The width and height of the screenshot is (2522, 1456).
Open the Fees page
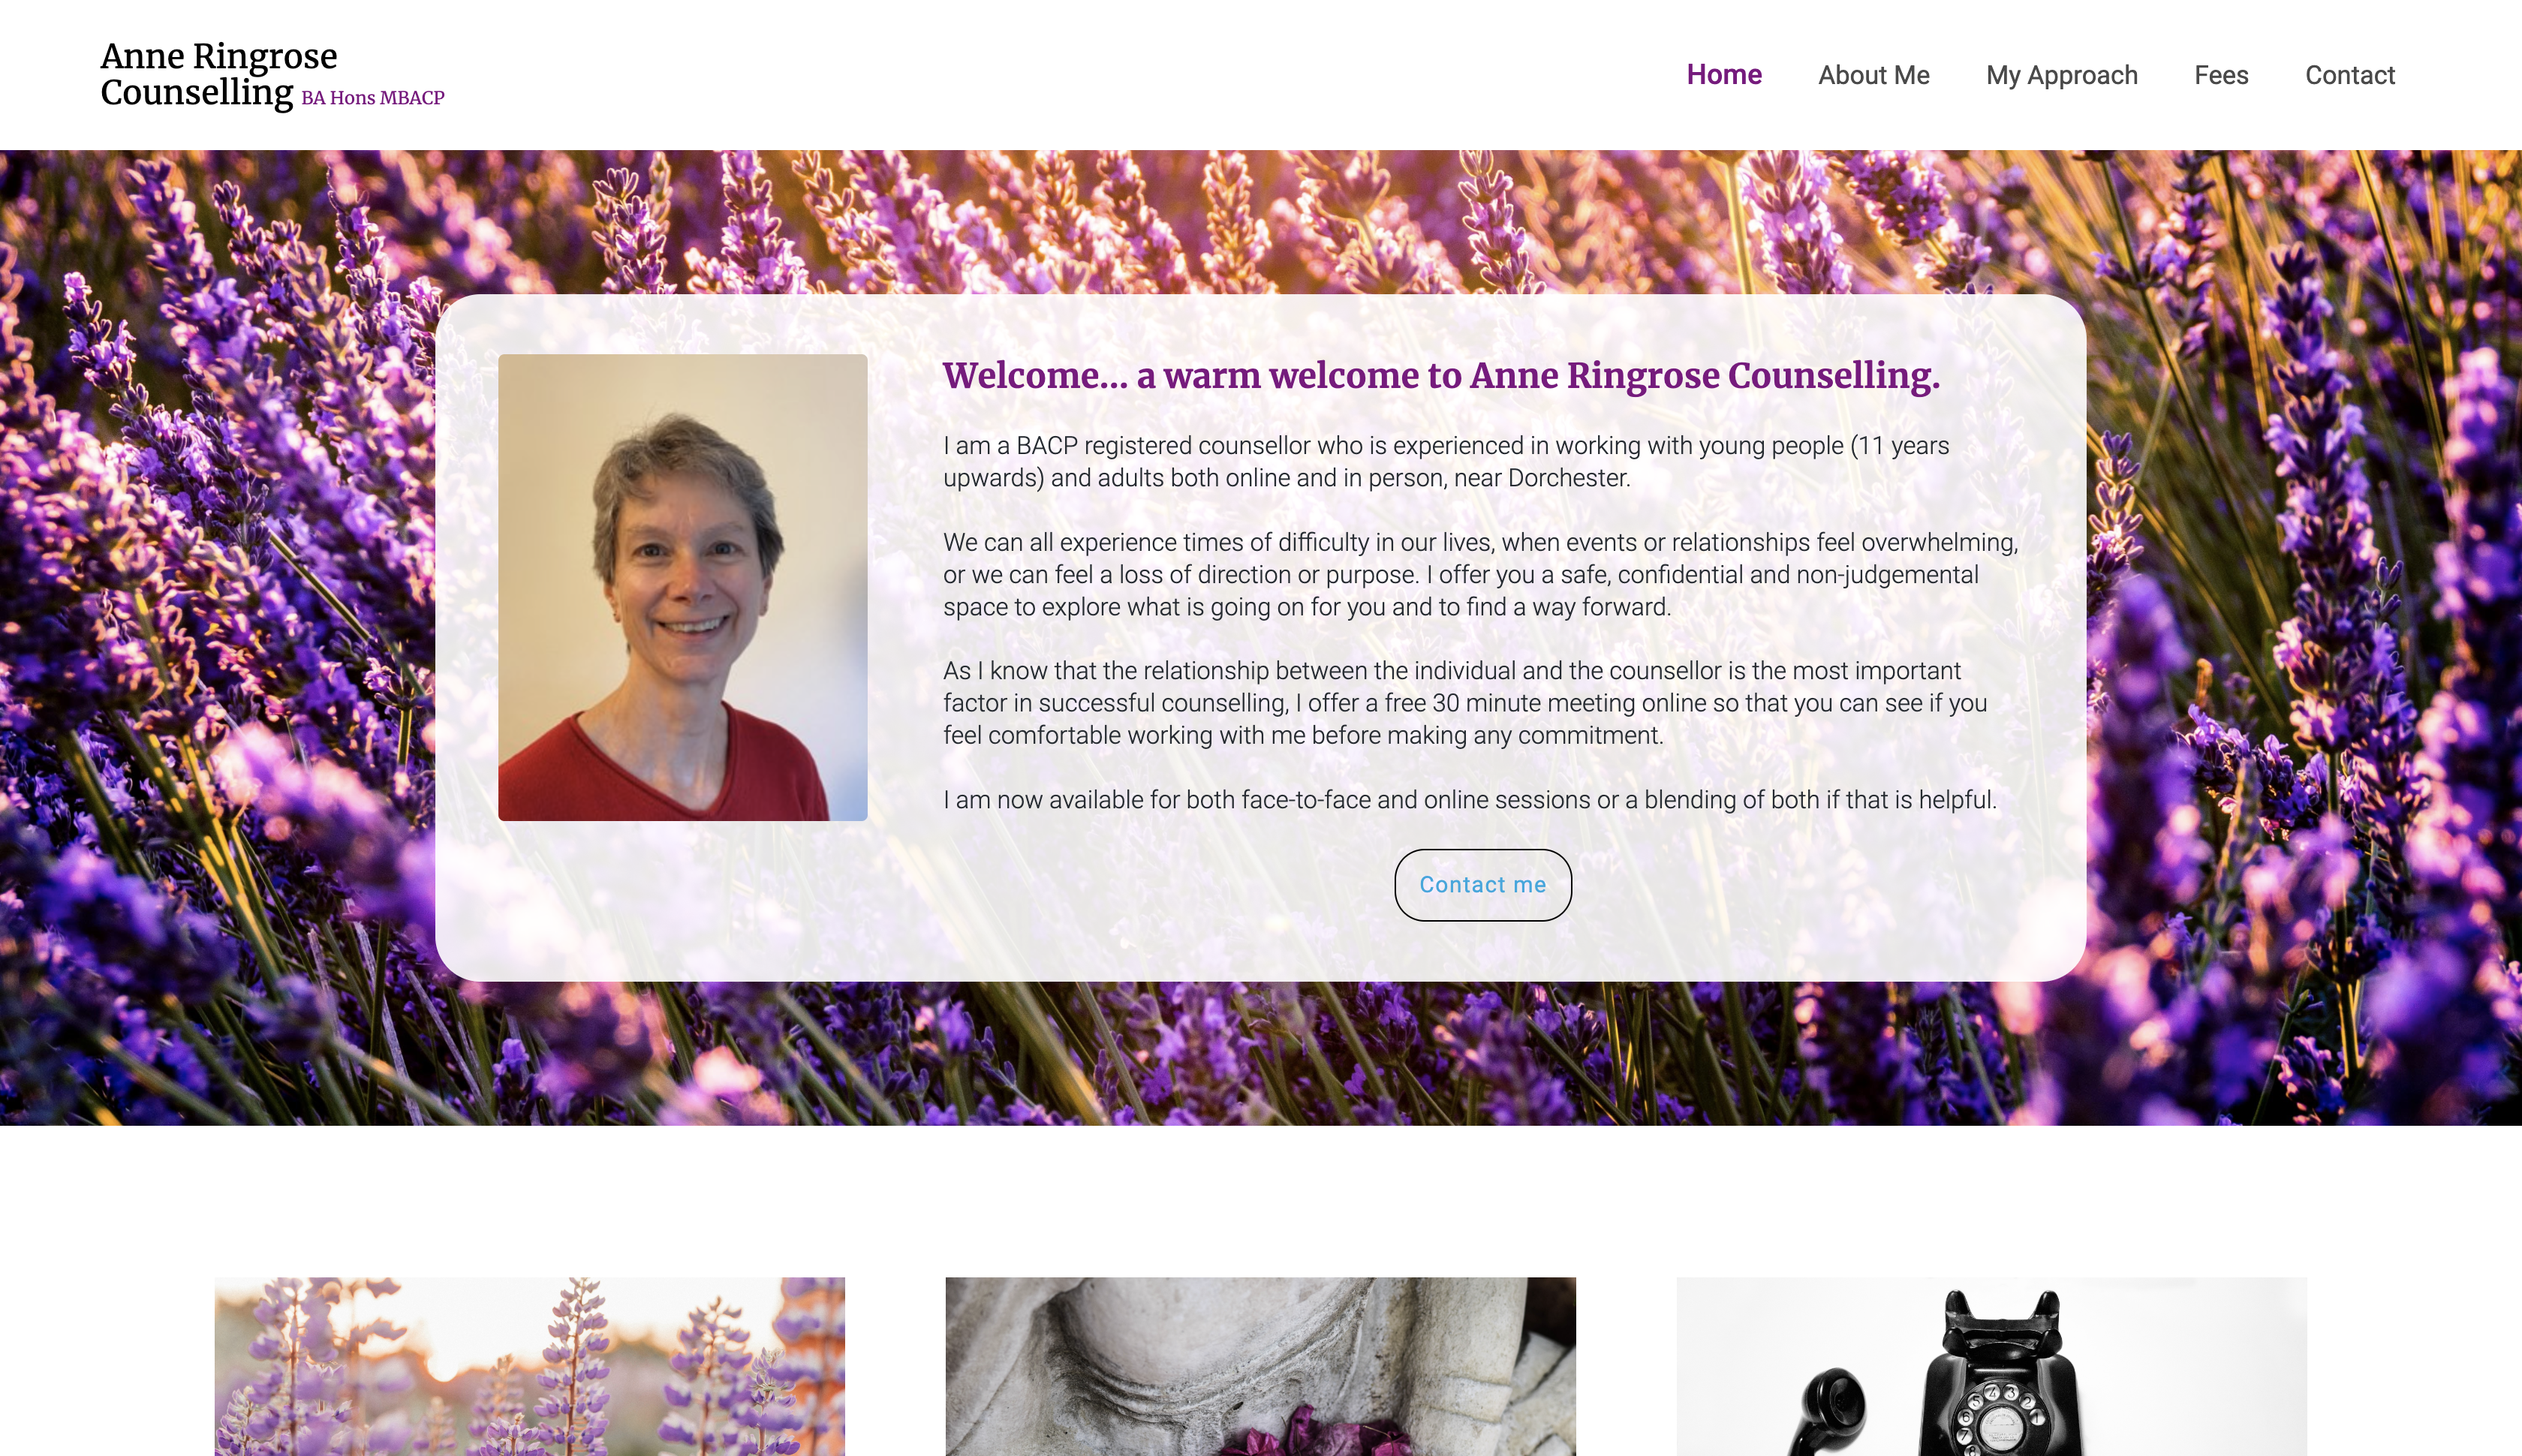[x=2220, y=74]
